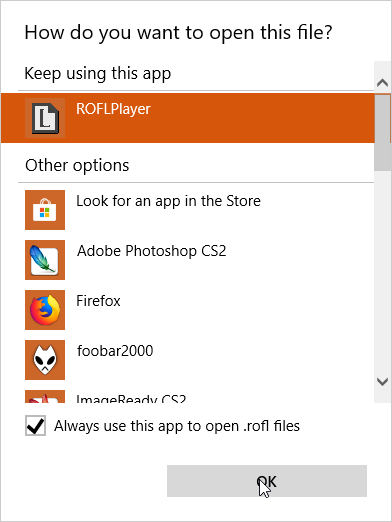Confirm with the OK button
The image size is (392, 522).
(267, 481)
